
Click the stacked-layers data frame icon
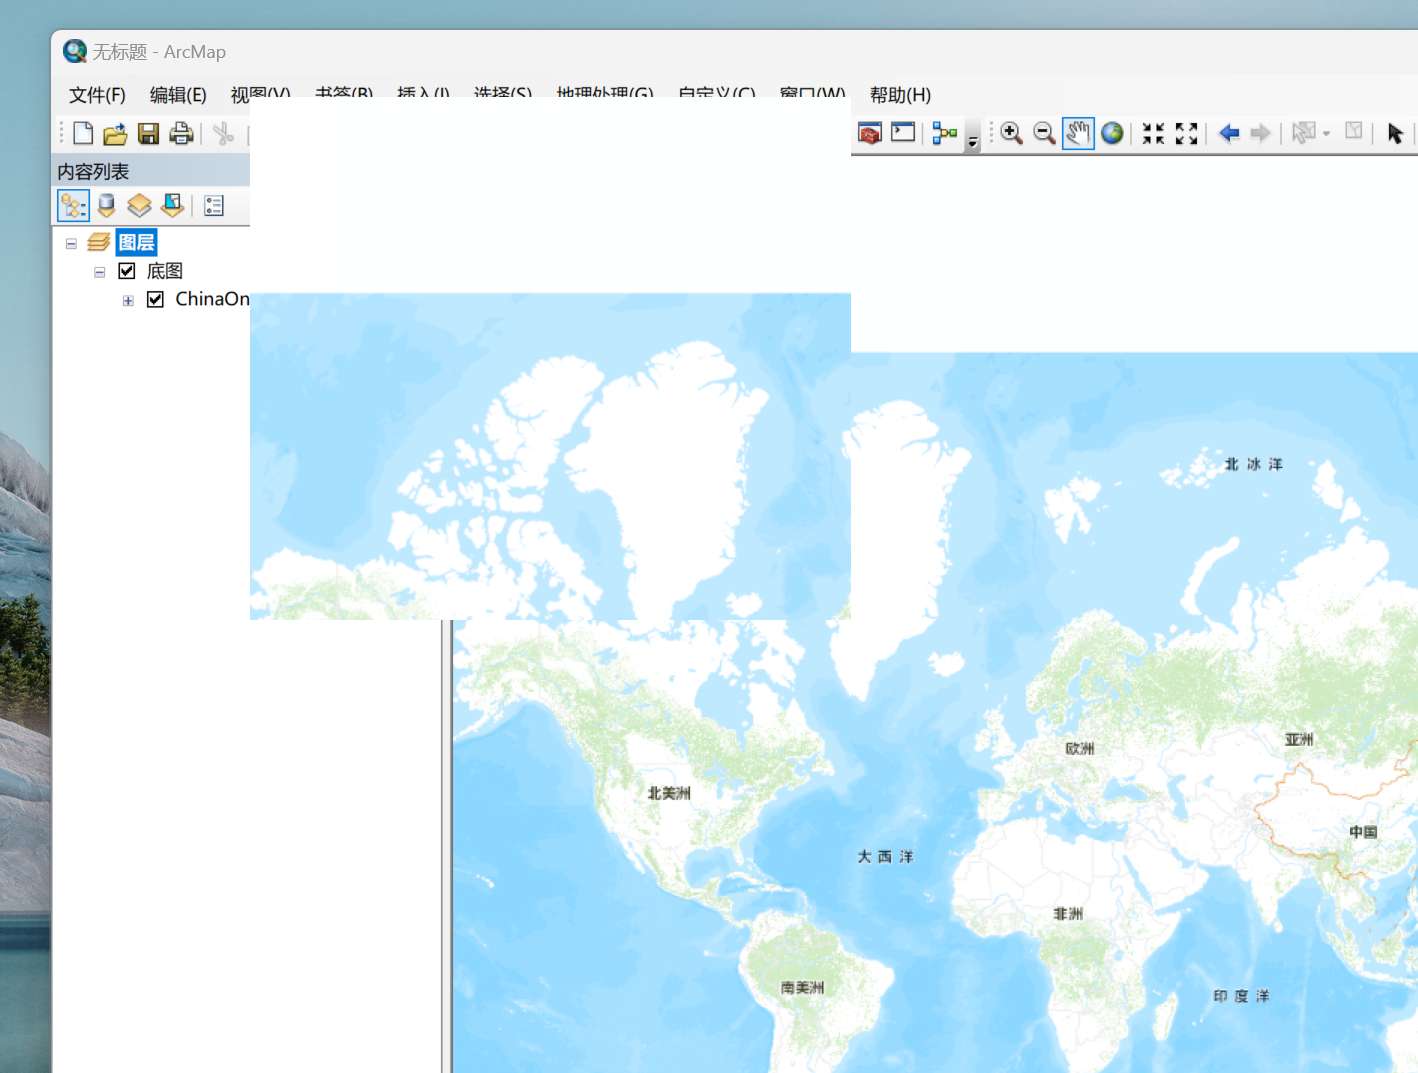98,242
